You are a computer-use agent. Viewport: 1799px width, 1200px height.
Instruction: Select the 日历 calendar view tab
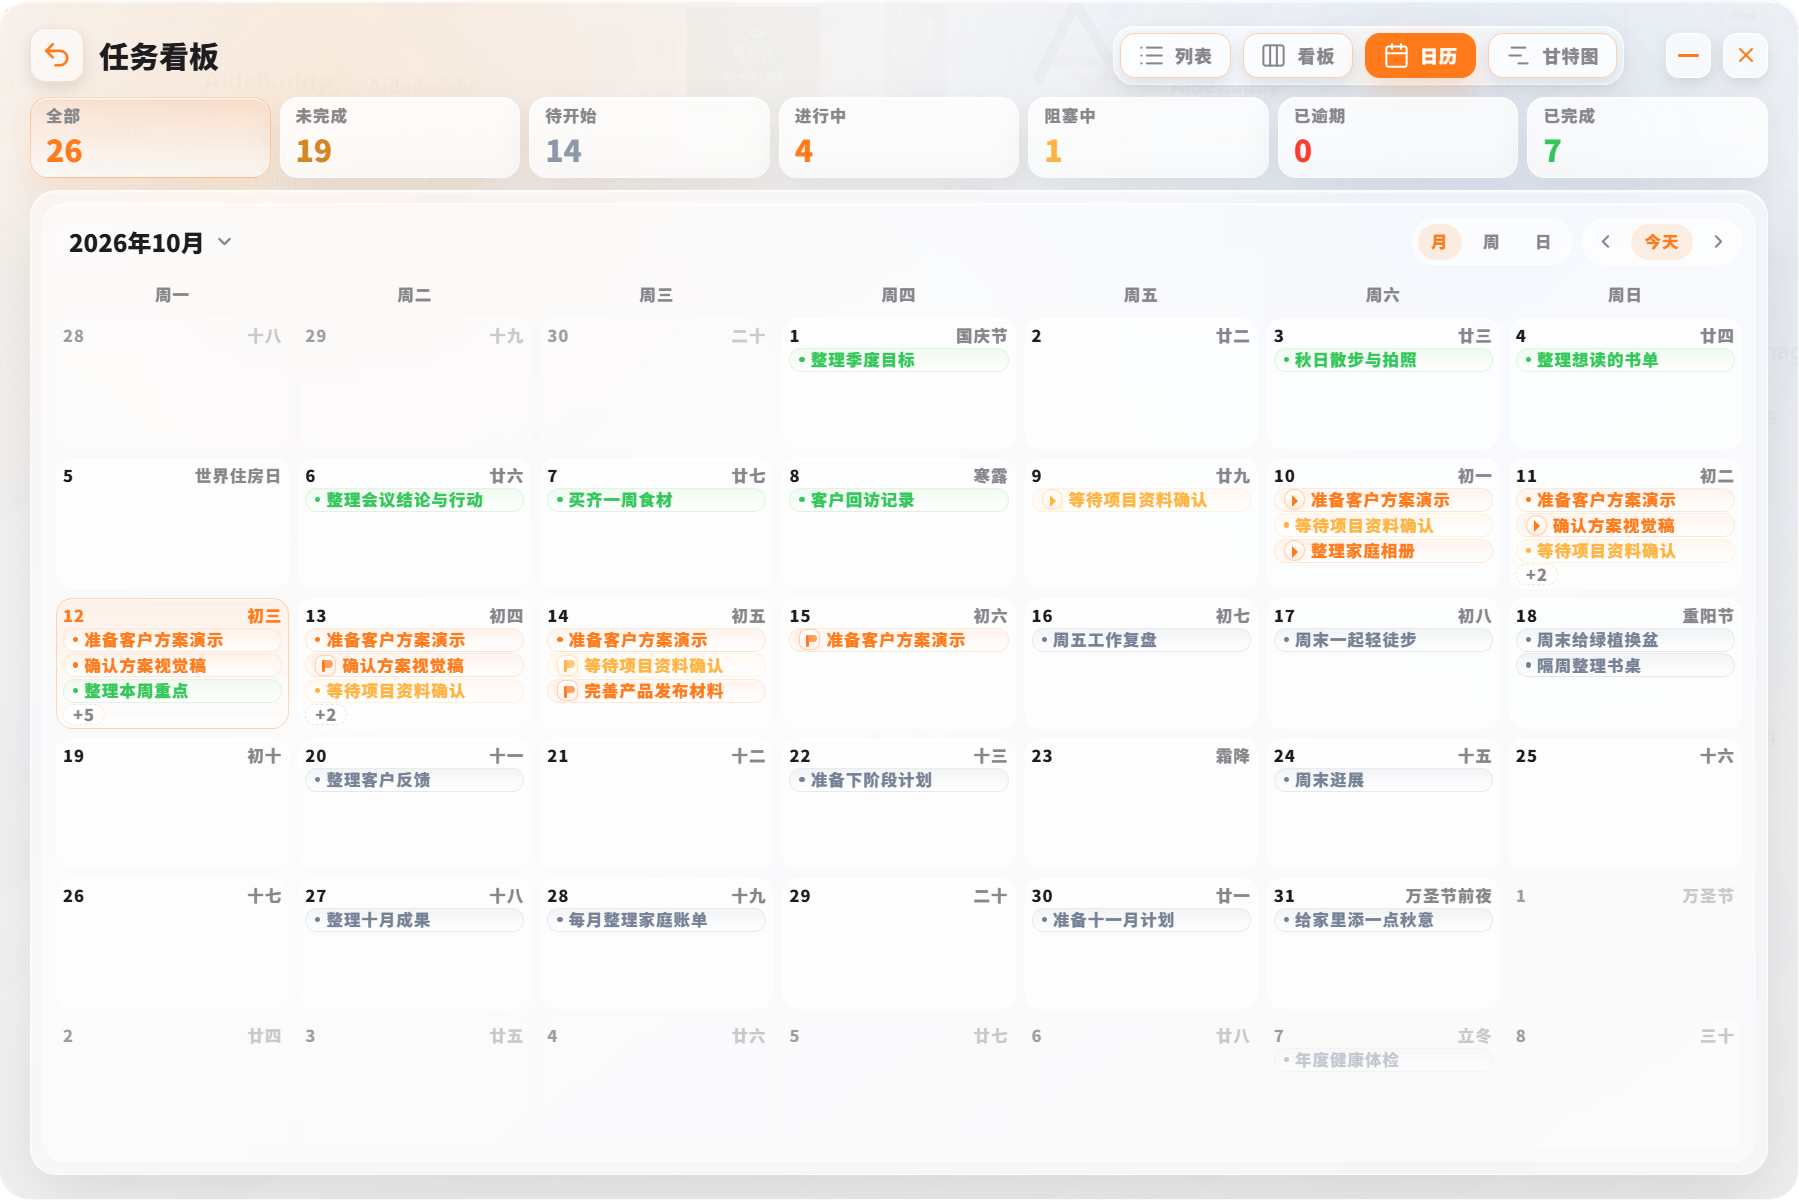[x=1421, y=56]
